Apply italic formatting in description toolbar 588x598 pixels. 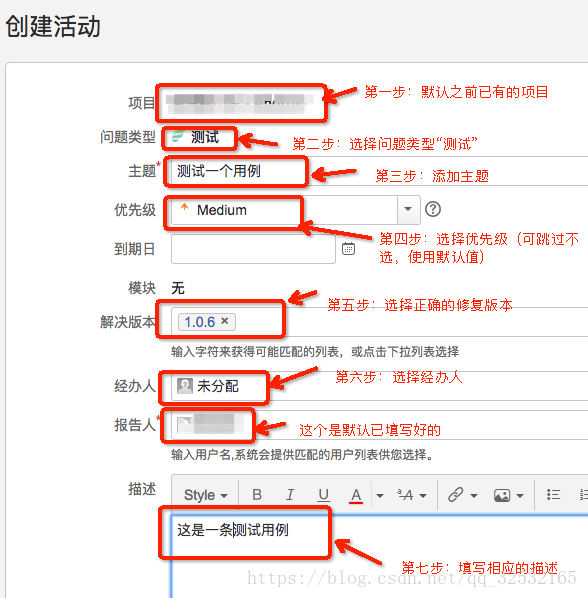click(x=290, y=495)
